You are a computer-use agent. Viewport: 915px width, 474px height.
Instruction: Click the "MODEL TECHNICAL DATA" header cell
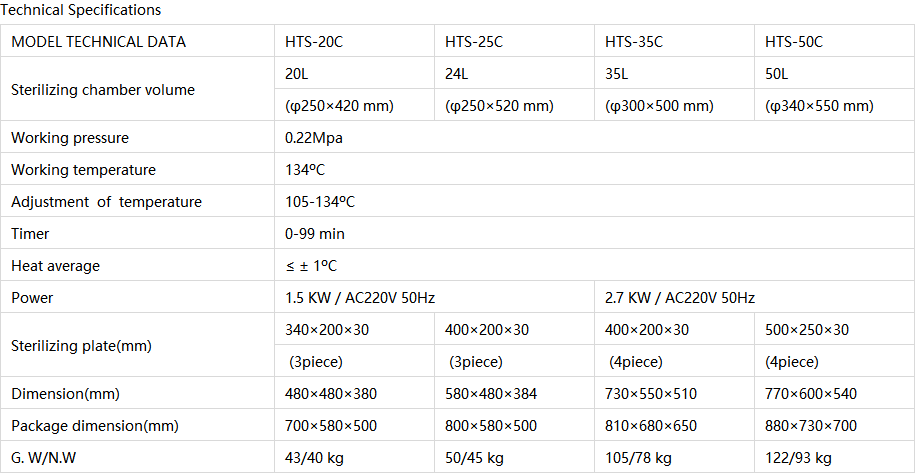point(98,42)
